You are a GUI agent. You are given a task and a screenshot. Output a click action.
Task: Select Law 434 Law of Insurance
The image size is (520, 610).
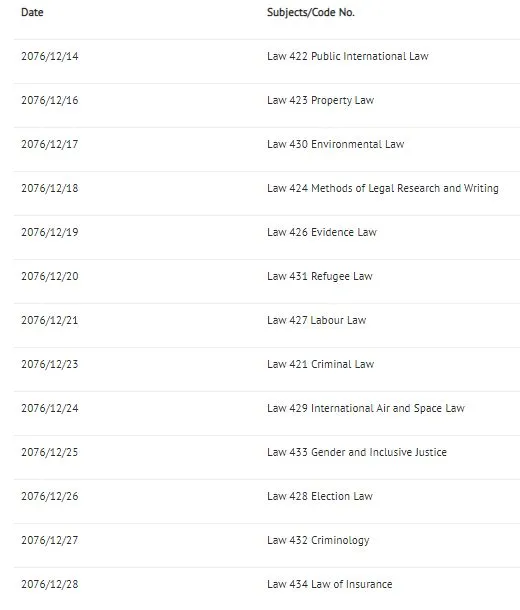pyautogui.click(x=330, y=584)
